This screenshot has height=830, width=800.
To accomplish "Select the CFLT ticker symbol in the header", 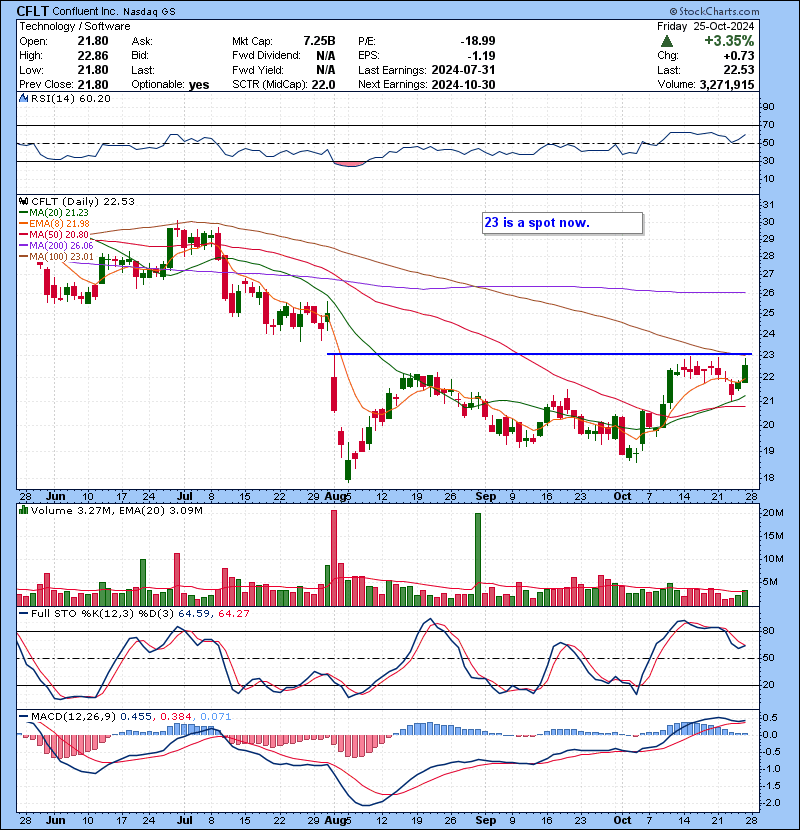I will [33, 11].
